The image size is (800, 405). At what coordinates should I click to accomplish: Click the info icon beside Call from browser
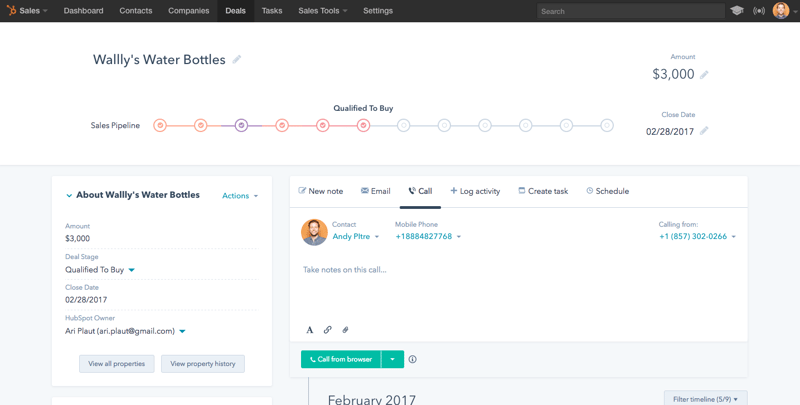tap(412, 359)
